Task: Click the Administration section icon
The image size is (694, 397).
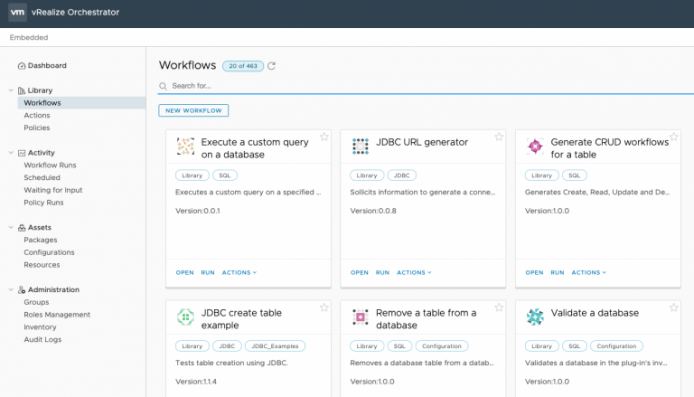Action: pyautogui.click(x=21, y=290)
